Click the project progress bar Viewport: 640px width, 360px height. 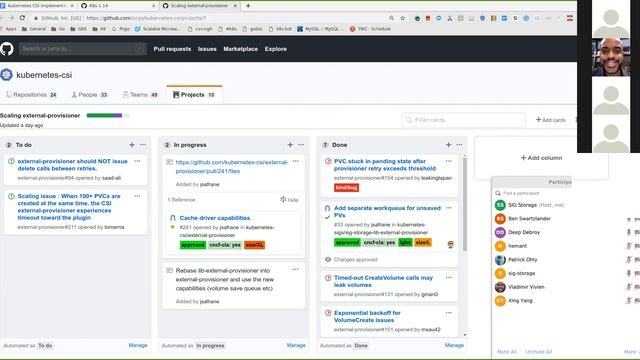click(x=108, y=116)
